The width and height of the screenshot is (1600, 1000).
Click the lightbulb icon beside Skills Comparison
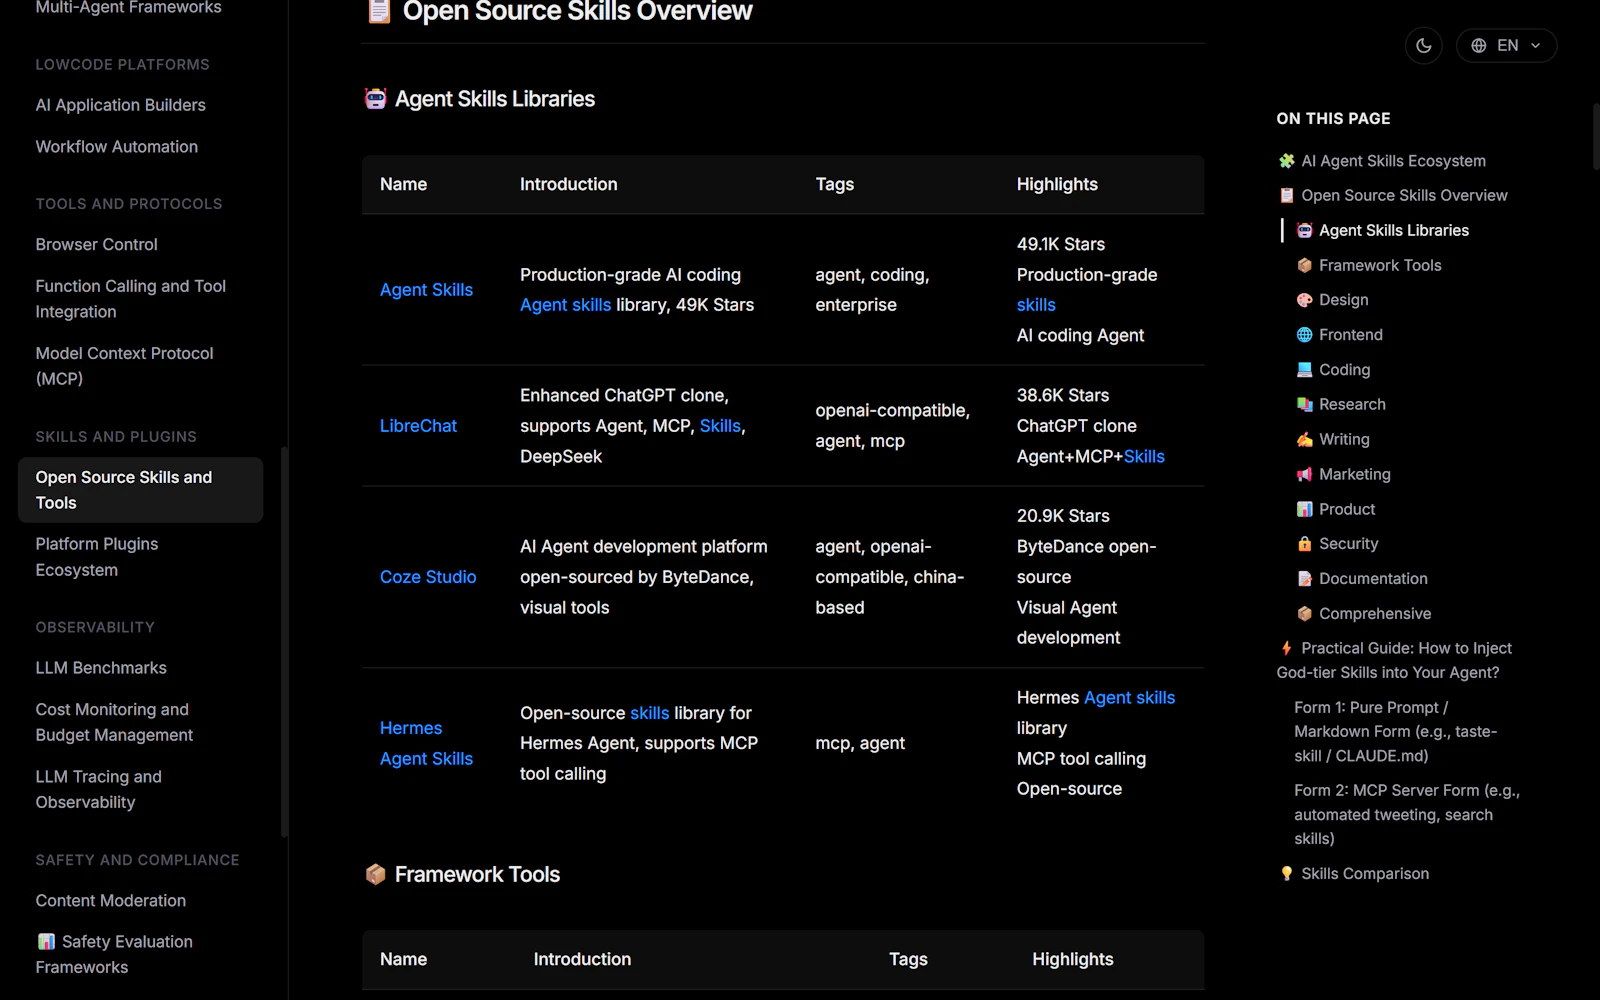point(1287,874)
